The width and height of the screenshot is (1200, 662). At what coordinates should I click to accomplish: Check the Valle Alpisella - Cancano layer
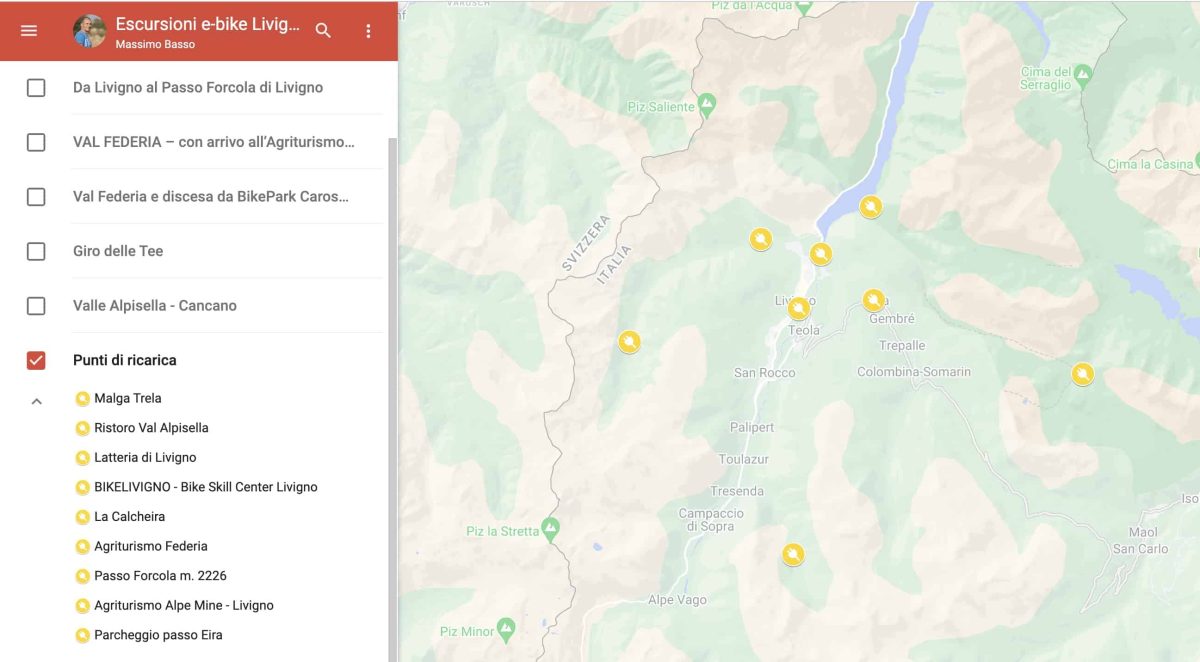click(35, 305)
